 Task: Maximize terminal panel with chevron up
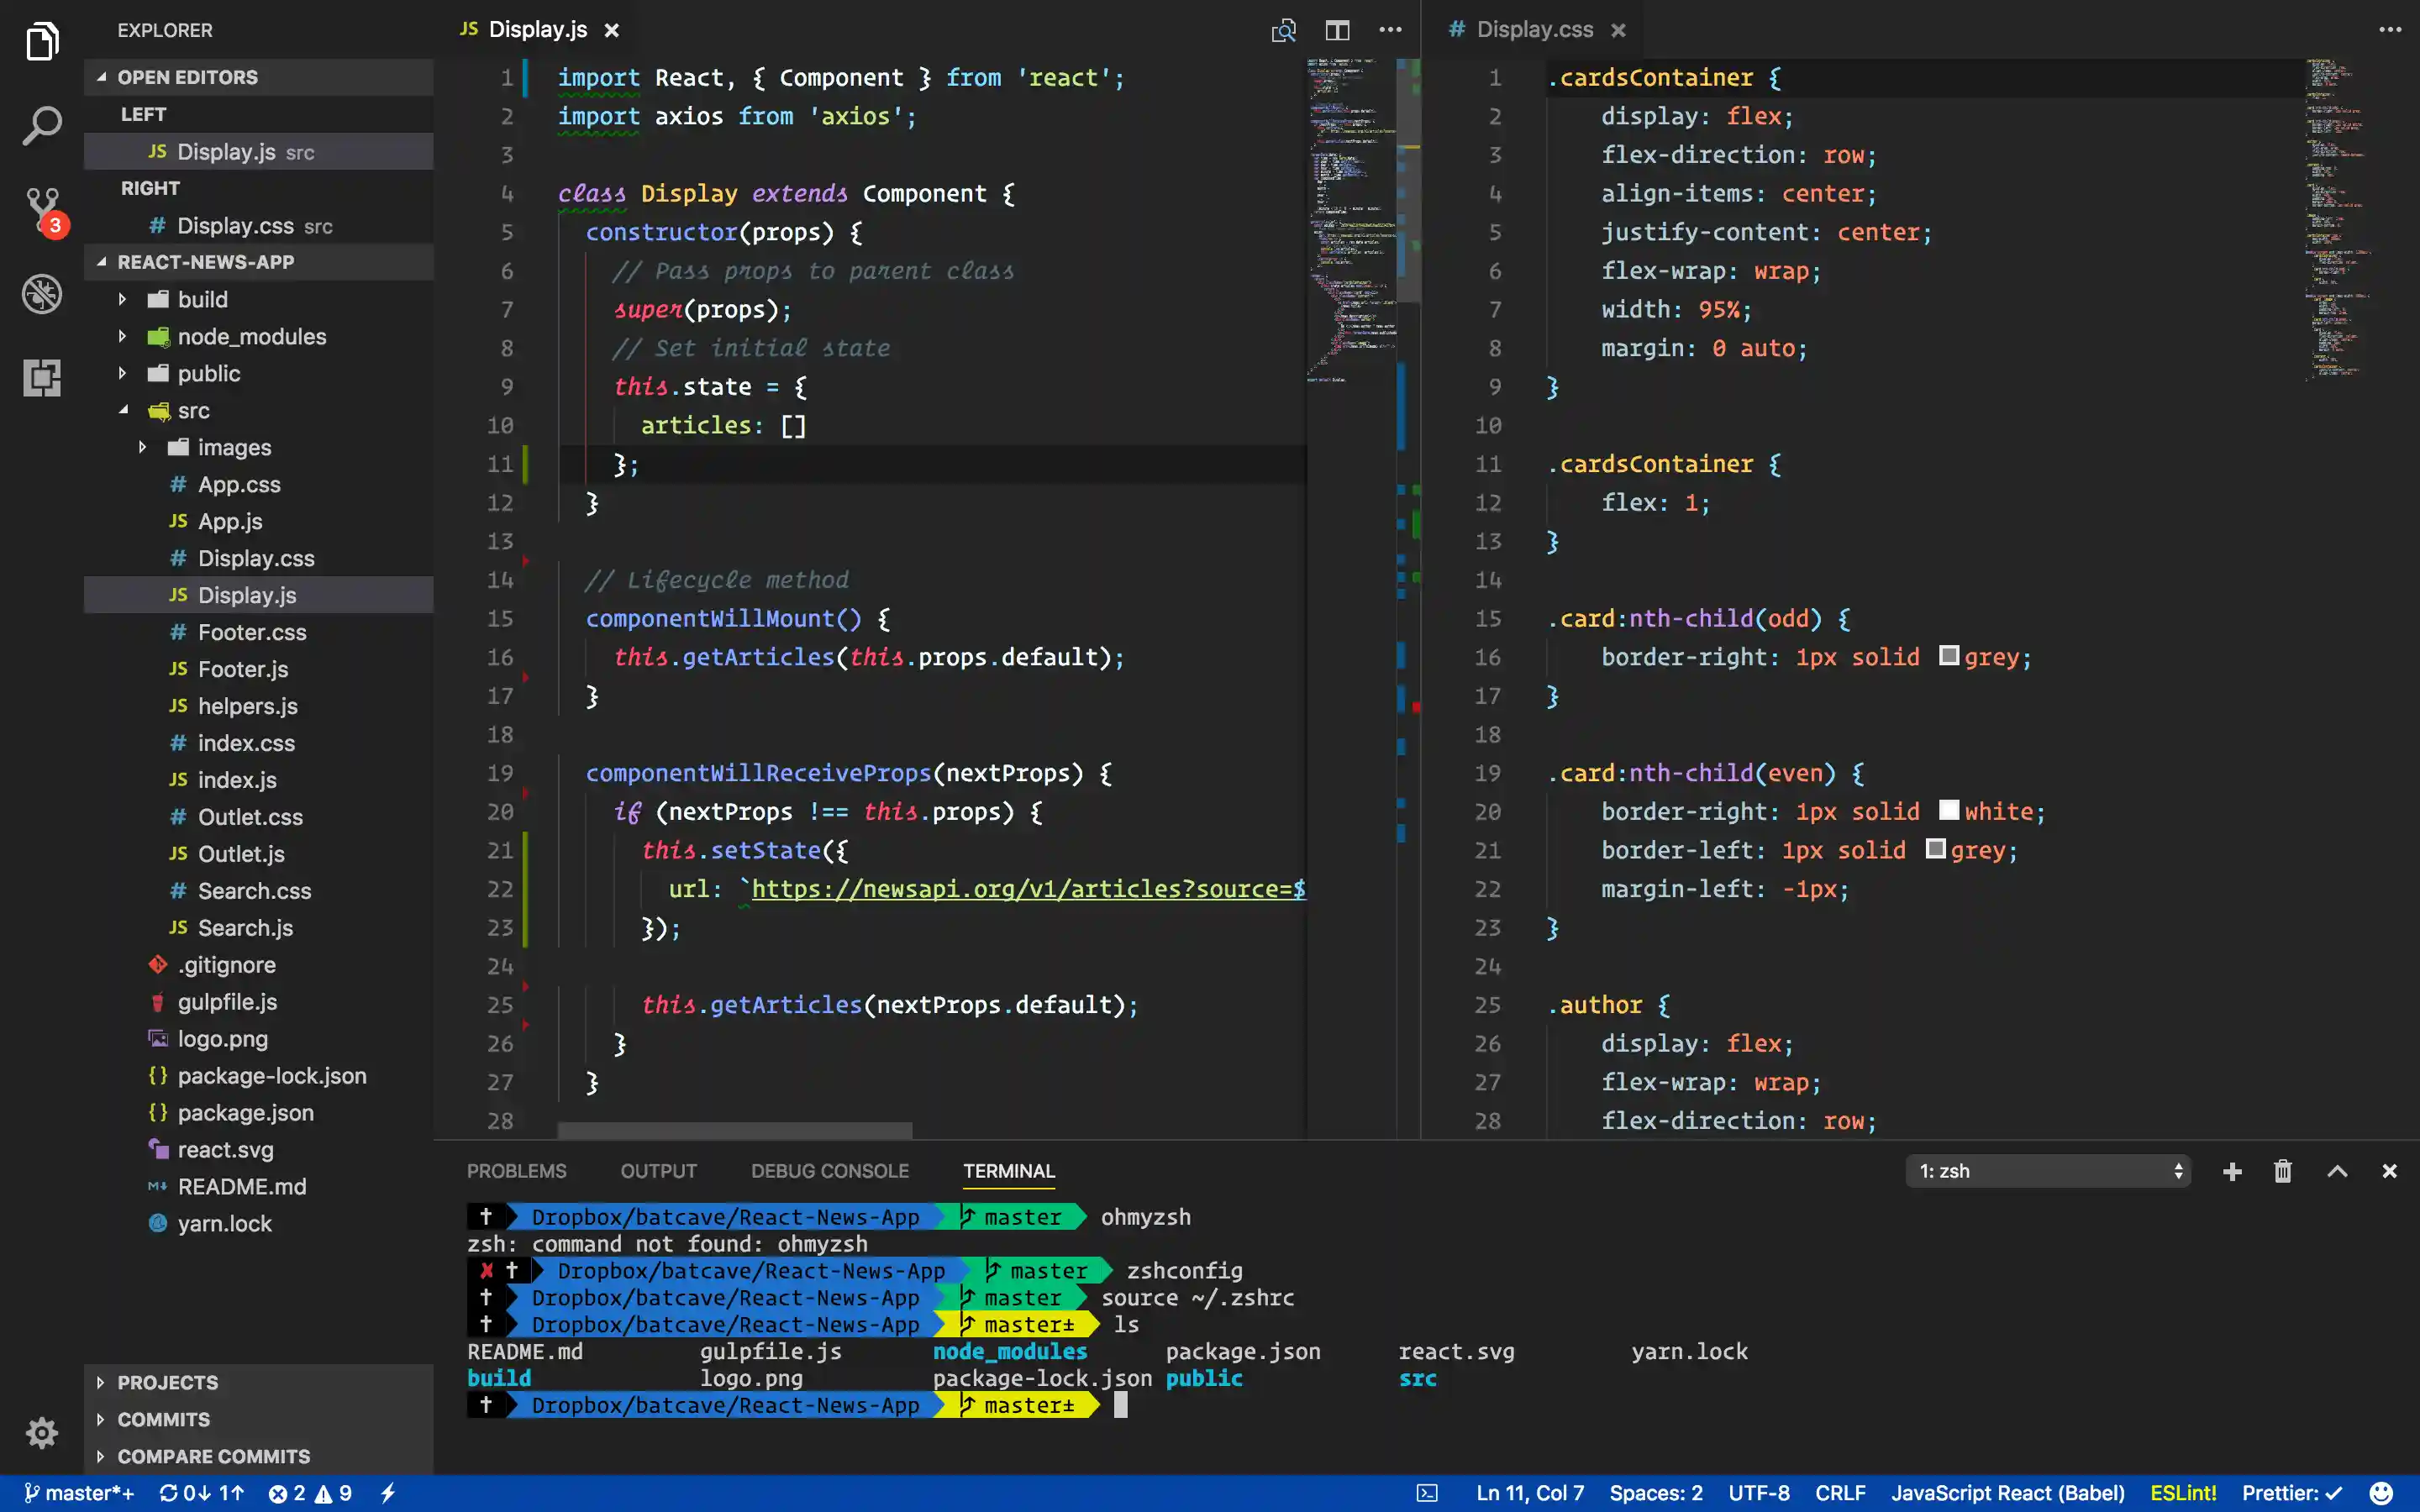coord(2337,1171)
